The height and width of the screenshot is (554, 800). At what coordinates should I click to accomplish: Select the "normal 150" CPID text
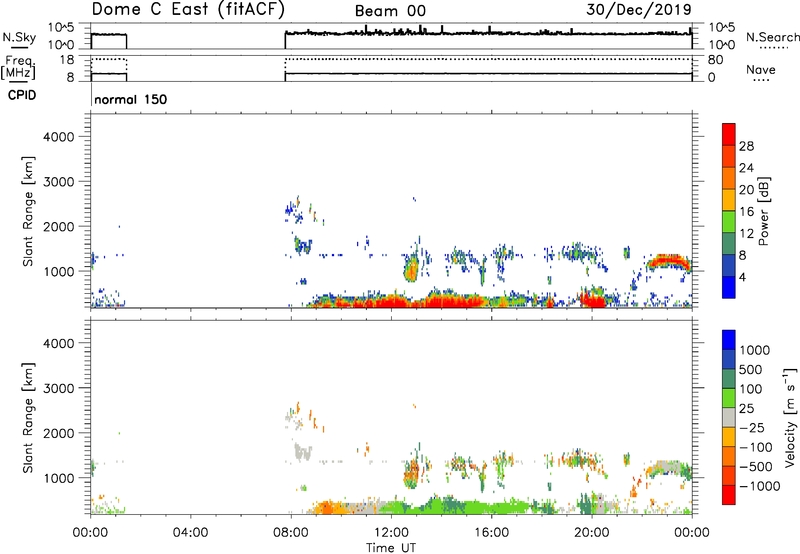131,99
